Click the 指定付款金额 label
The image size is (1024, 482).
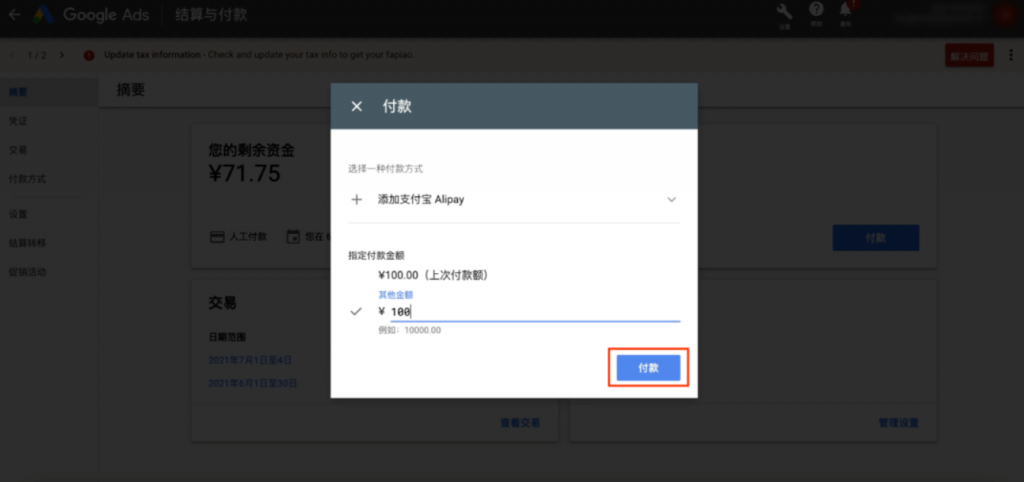coord(376,255)
